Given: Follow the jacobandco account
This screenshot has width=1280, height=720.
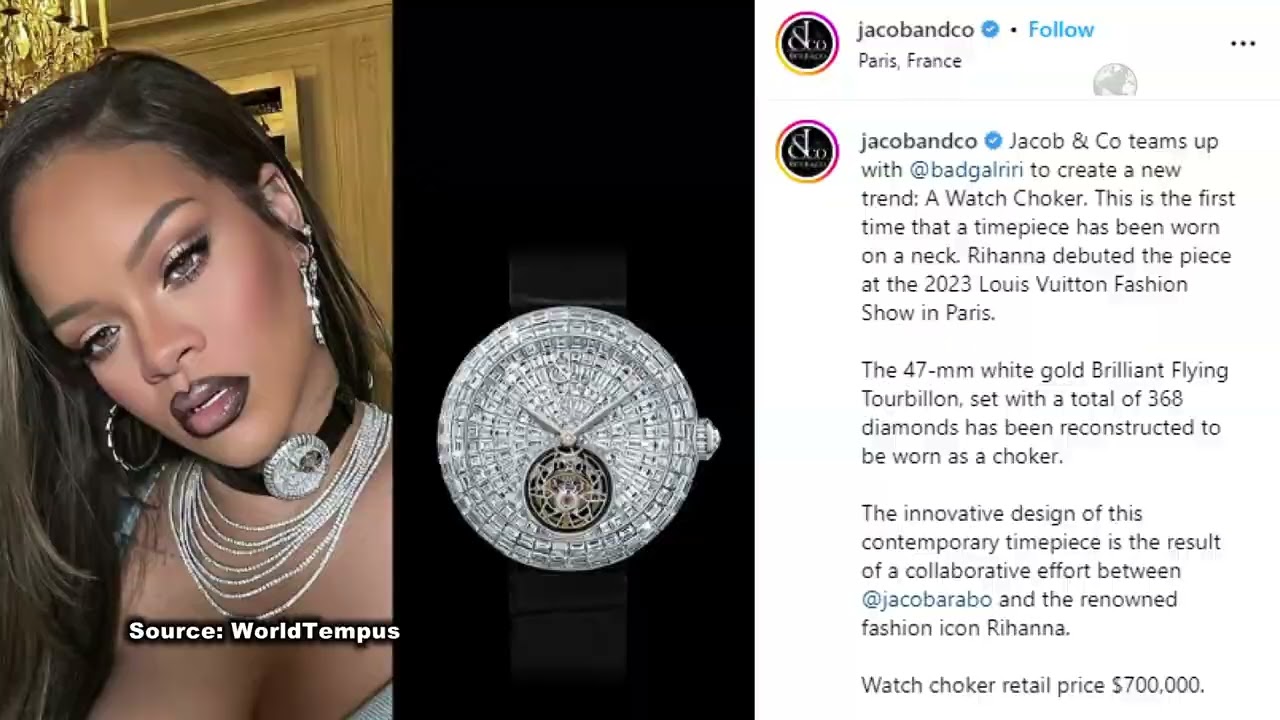Looking at the screenshot, I should (x=1061, y=30).
